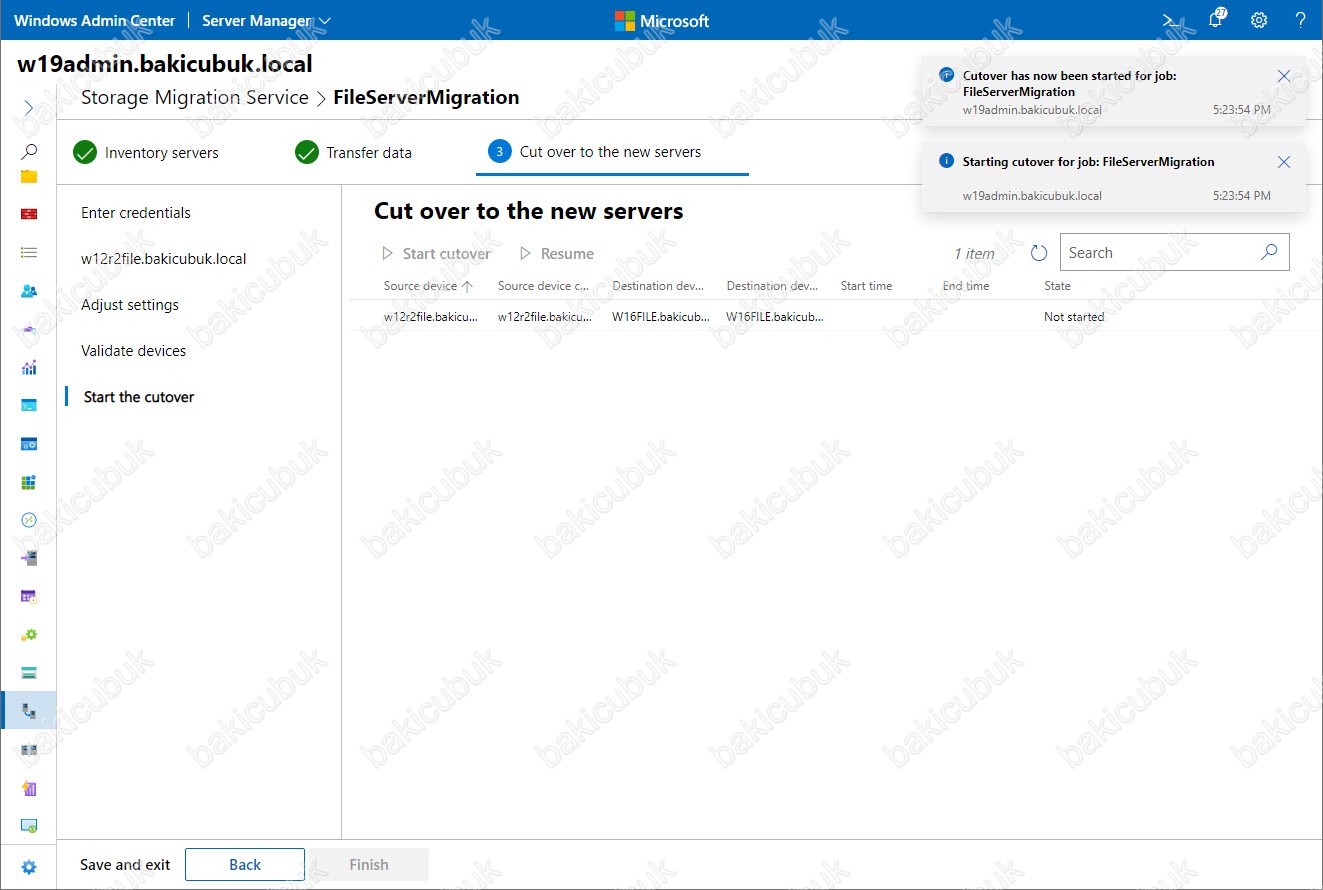Sort by first Destination dev... column header
Image resolution: width=1323 pixels, height=890 pixels.
pos(658,286)
